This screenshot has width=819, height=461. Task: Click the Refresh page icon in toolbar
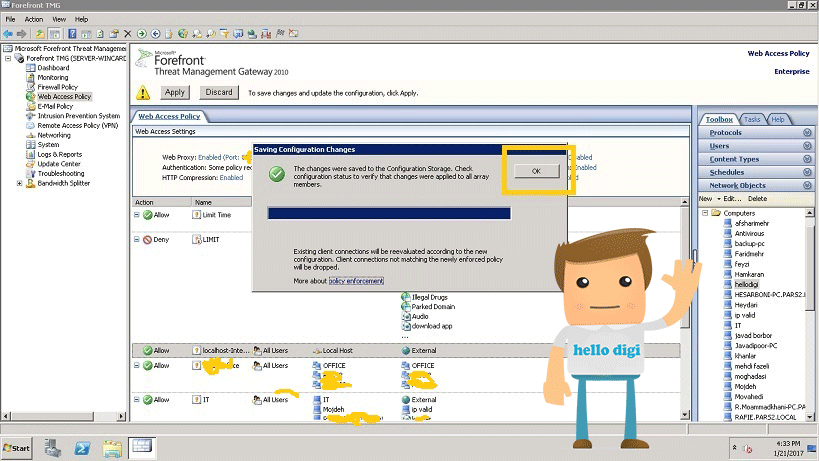[100, 34]
